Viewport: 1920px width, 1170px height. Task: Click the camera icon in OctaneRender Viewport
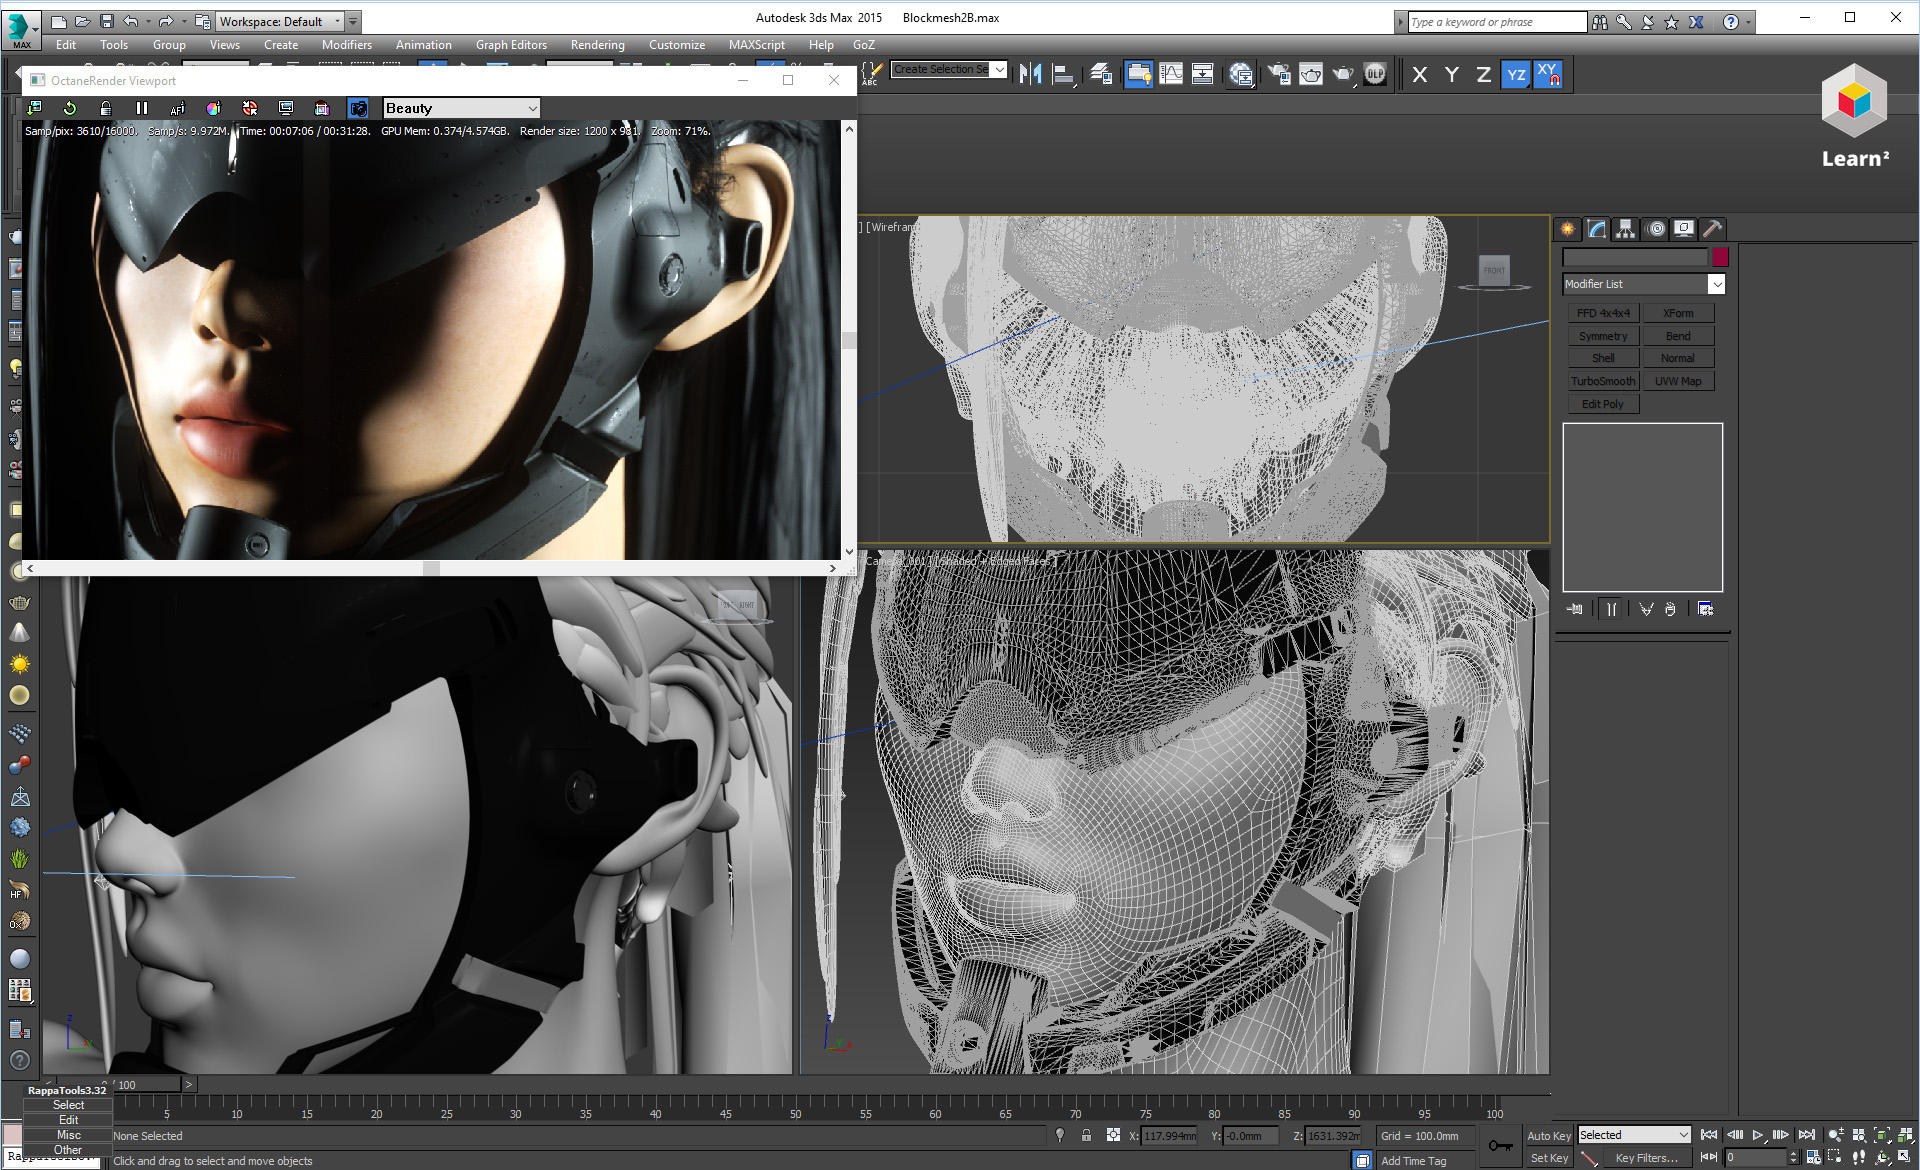[x=359, y=108]
